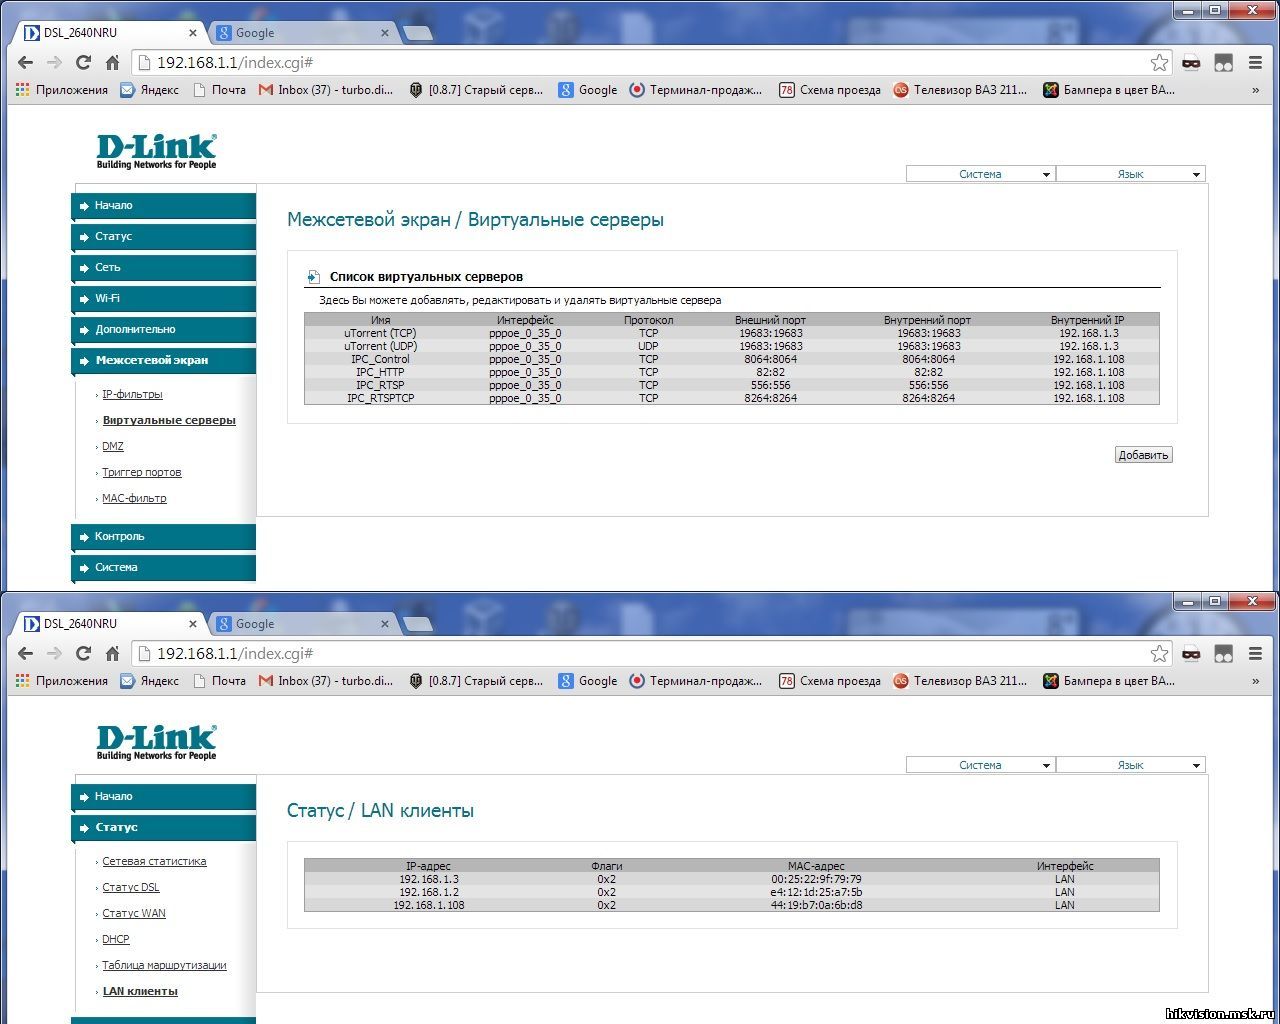Select IPC_HTTP virtual server row
1280x1024 pixels.
732,372
